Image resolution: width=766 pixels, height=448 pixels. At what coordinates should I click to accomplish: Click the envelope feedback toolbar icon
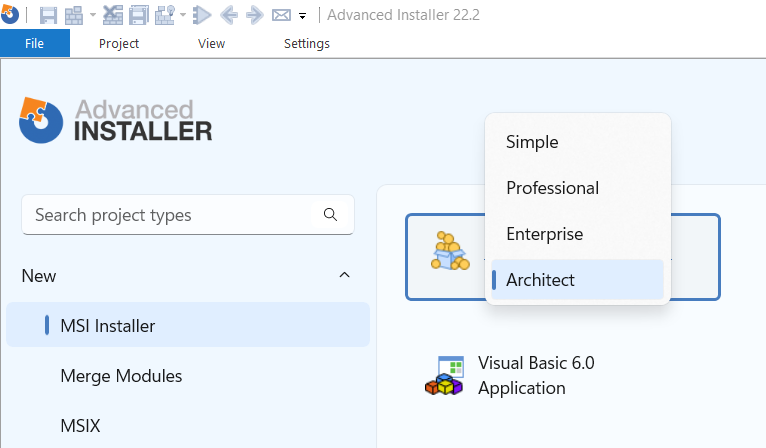[281, 16]
